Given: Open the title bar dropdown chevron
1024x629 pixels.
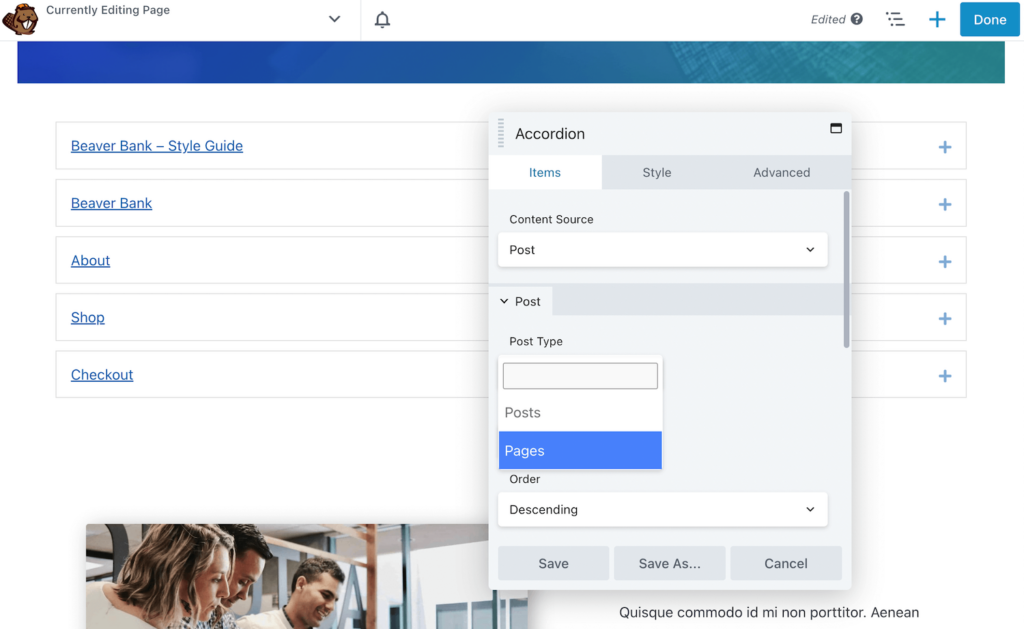Looking at the screenshot, I should [335, 20].
